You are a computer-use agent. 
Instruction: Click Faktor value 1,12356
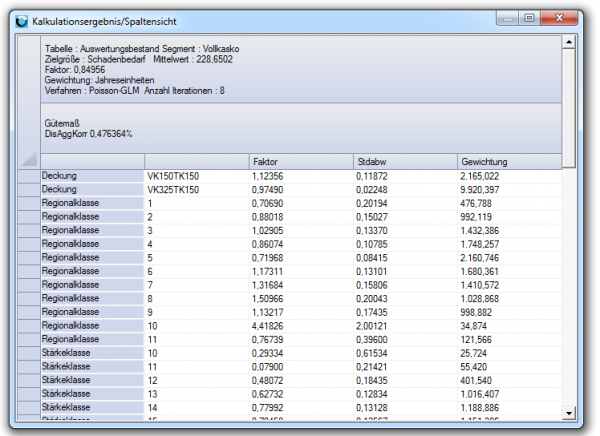pos(267,176)
